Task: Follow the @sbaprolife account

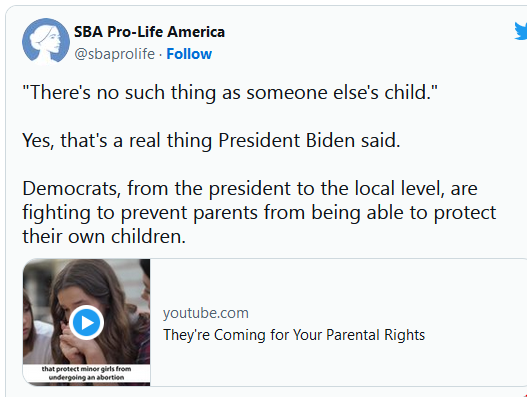Action: coord(189,54)
